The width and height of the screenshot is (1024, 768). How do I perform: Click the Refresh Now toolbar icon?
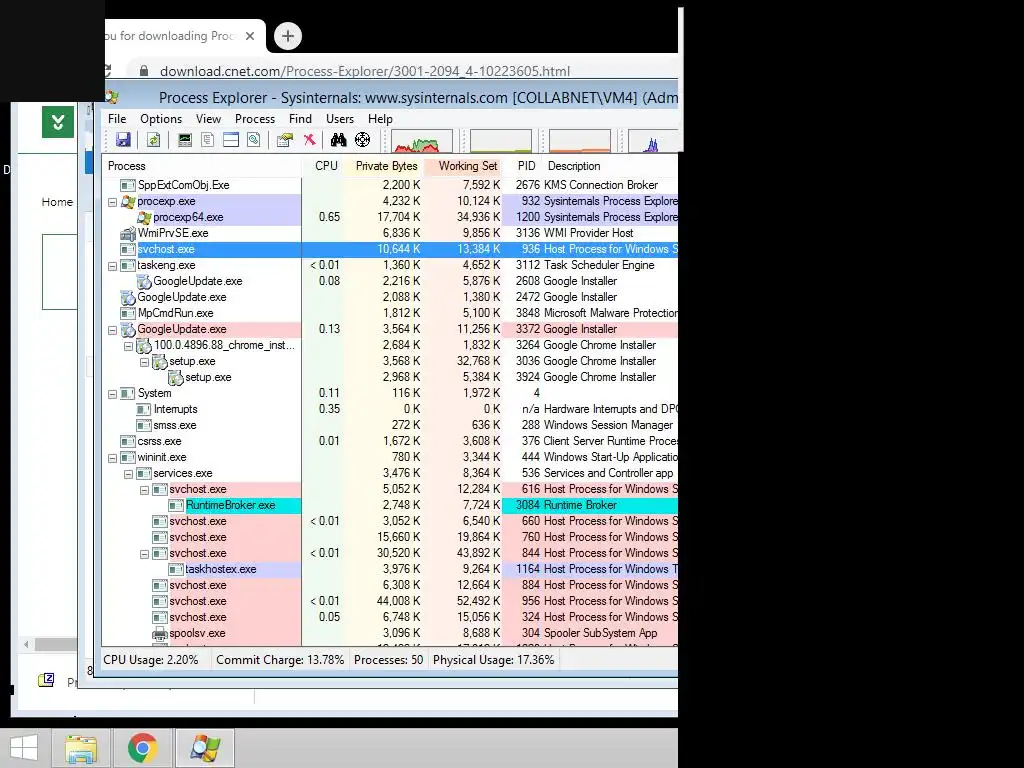click(153, 140)
